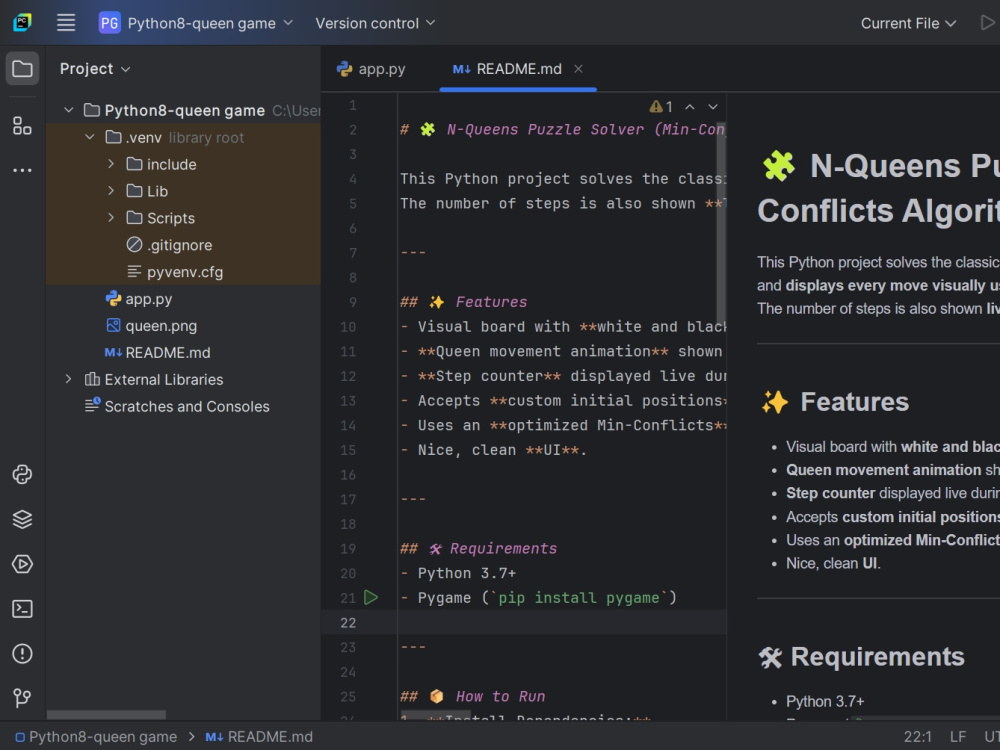Open the Terminal tool window

tap(22, 609)
